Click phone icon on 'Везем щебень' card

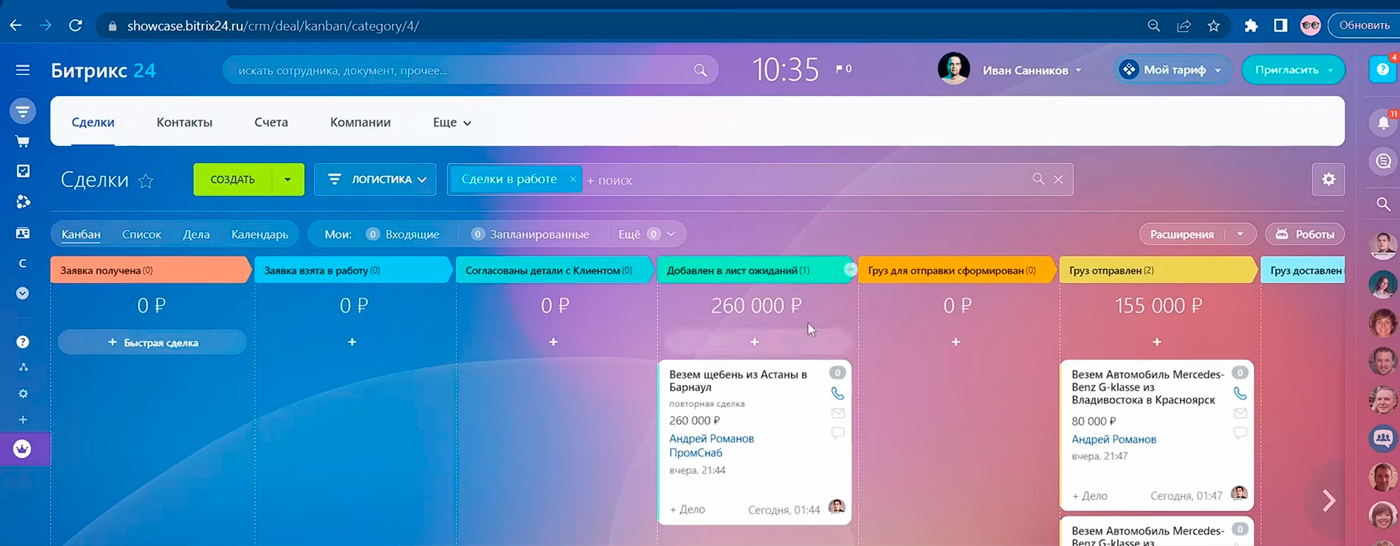tap(837, 394)
